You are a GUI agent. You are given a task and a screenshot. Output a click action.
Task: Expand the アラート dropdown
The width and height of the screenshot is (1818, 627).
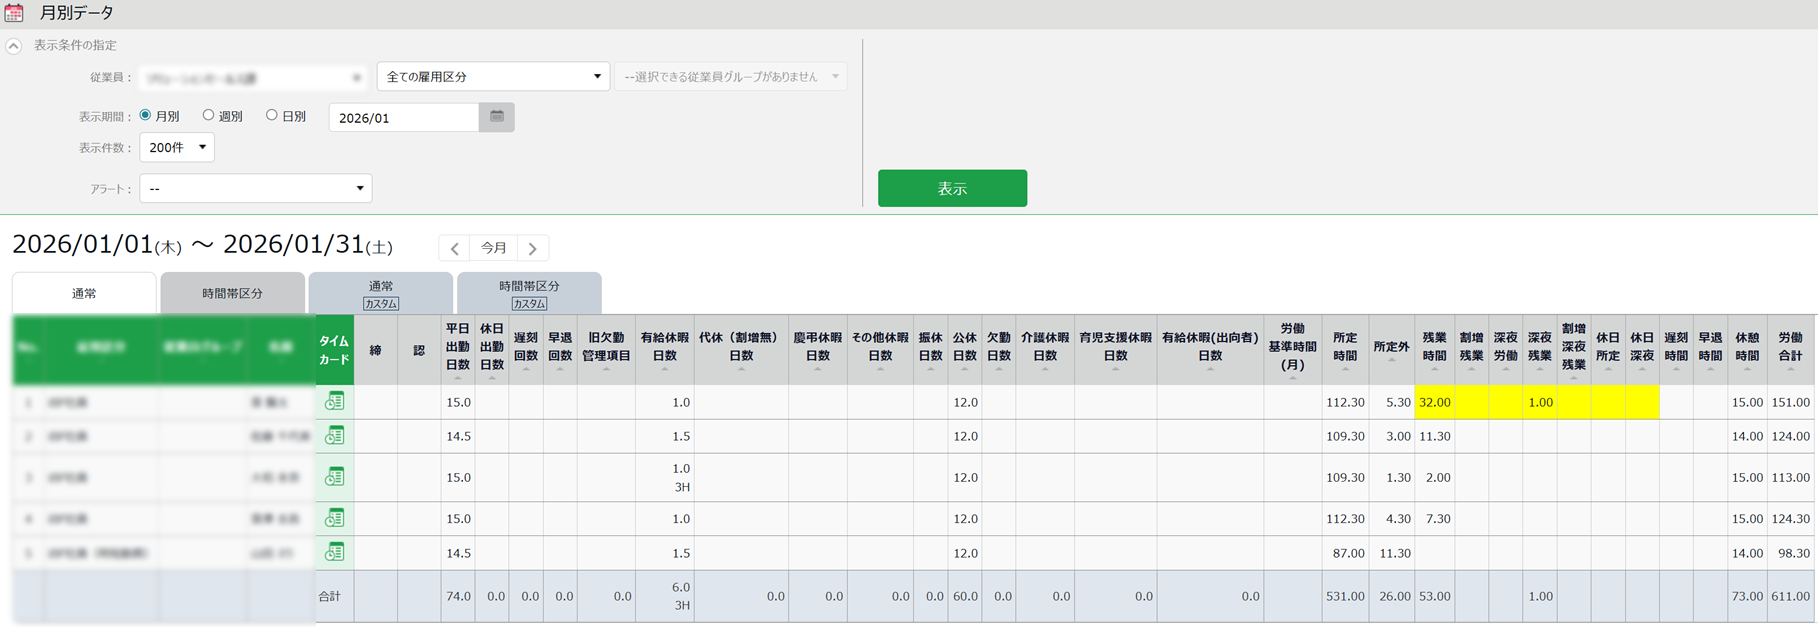(255, 189)
